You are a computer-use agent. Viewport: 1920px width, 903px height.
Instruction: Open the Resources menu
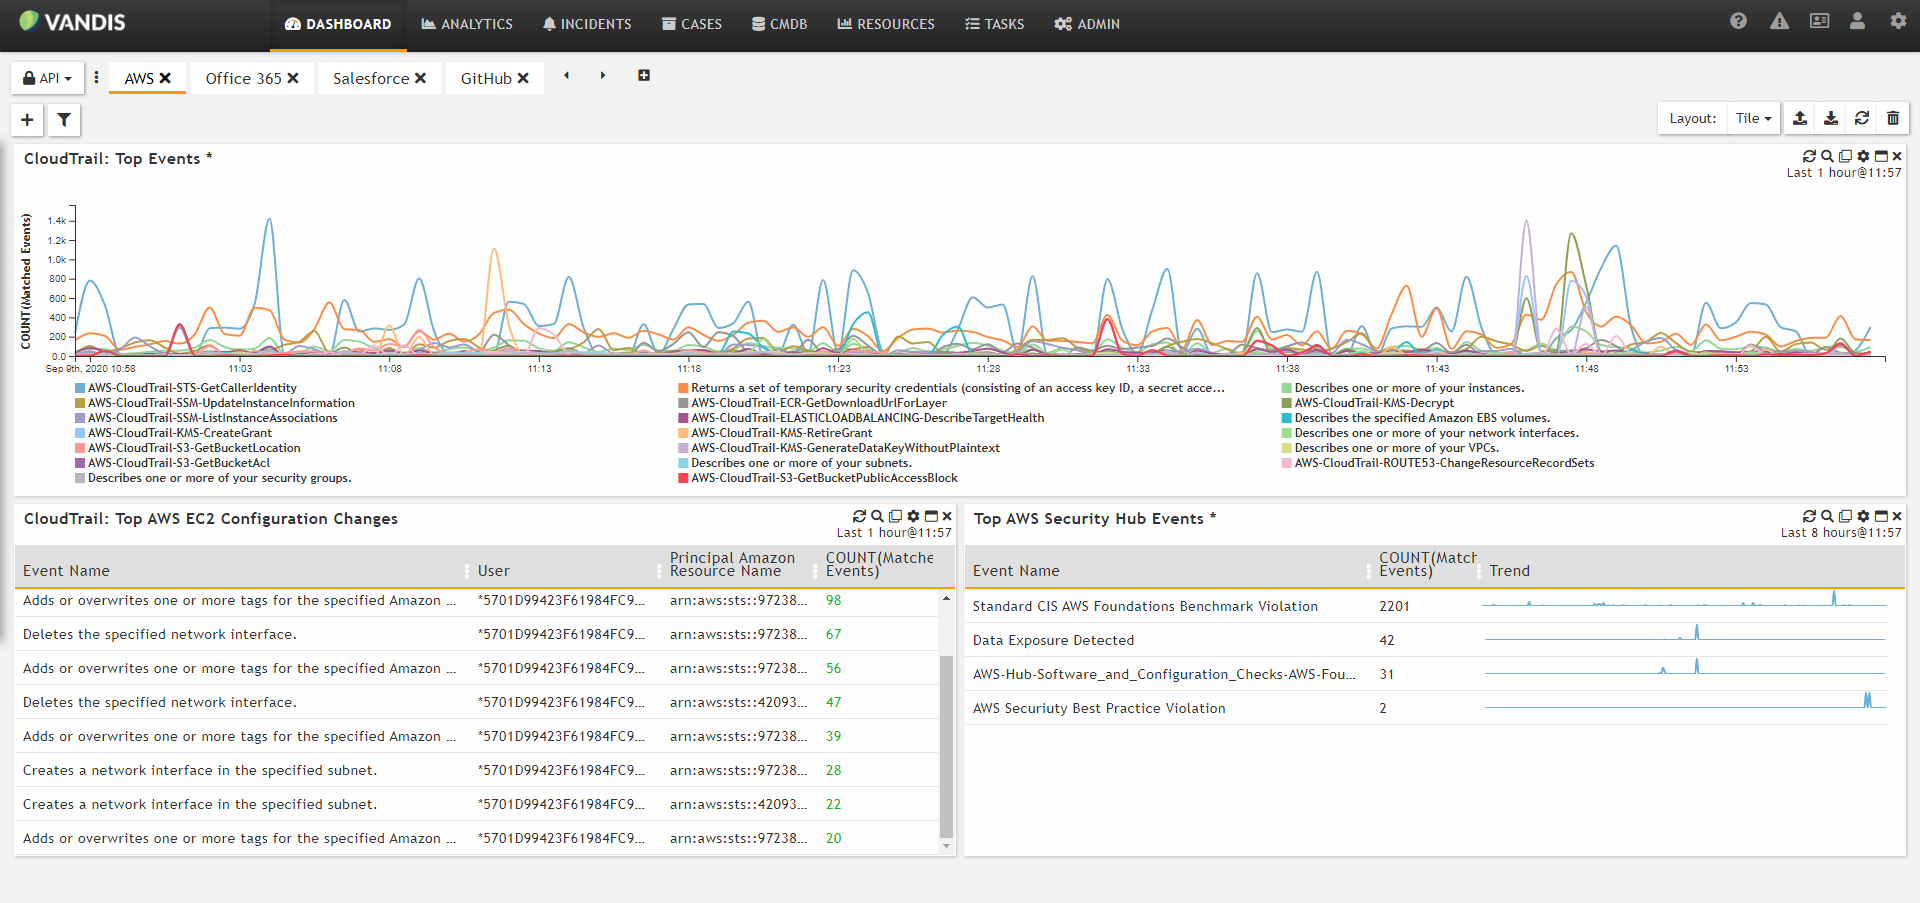click(x=886, y=24)
